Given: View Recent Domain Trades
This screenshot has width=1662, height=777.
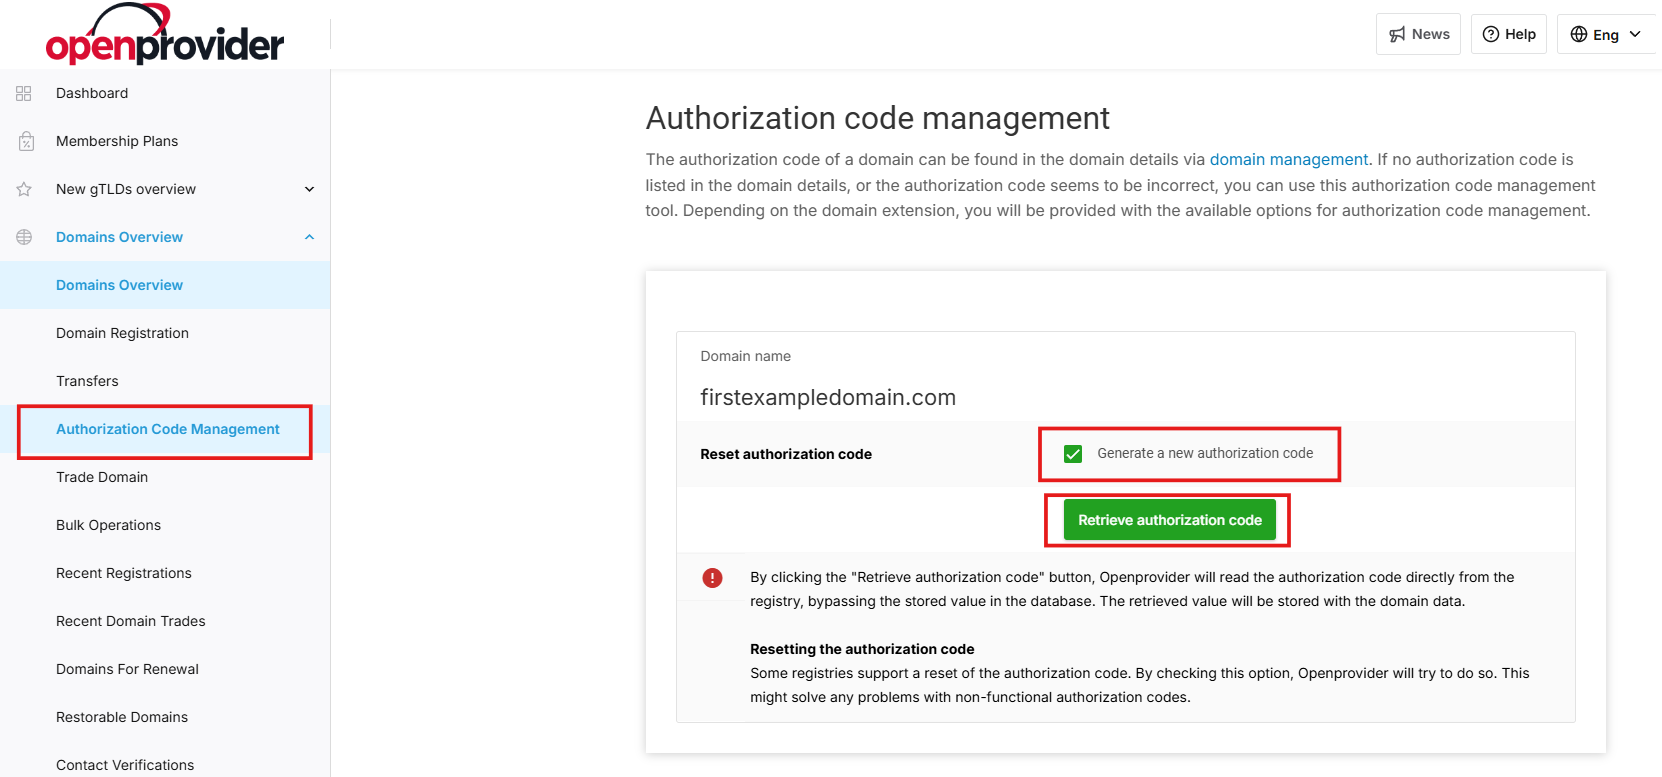Looking at the screenshot, I should pos(131,621).
